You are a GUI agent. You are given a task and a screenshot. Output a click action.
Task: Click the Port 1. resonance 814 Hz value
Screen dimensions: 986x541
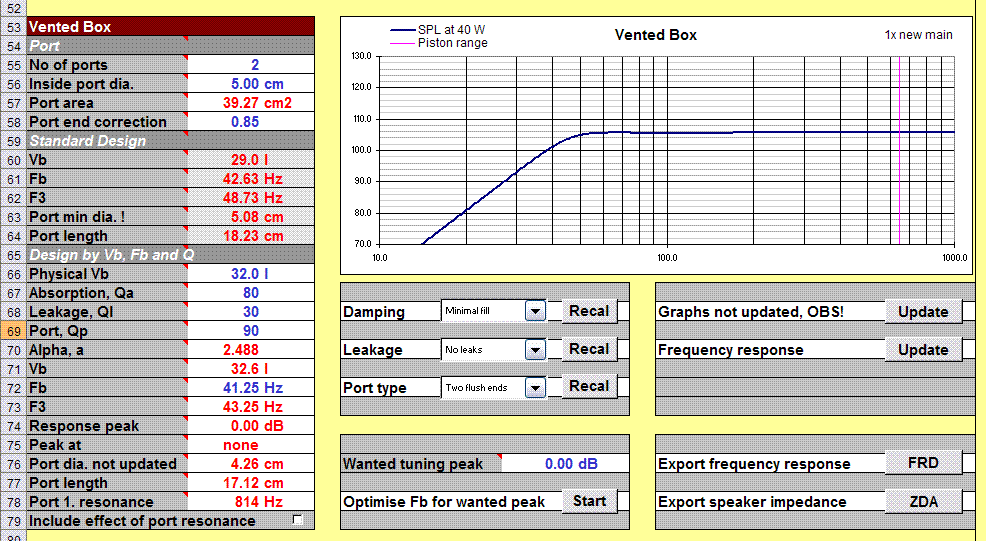pyautogui.click(x=251, y=502)
